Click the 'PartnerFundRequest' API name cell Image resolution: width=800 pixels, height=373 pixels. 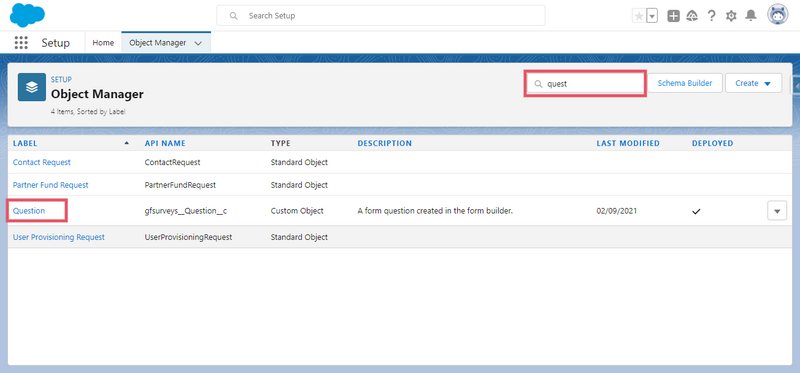tap(180, 185)
